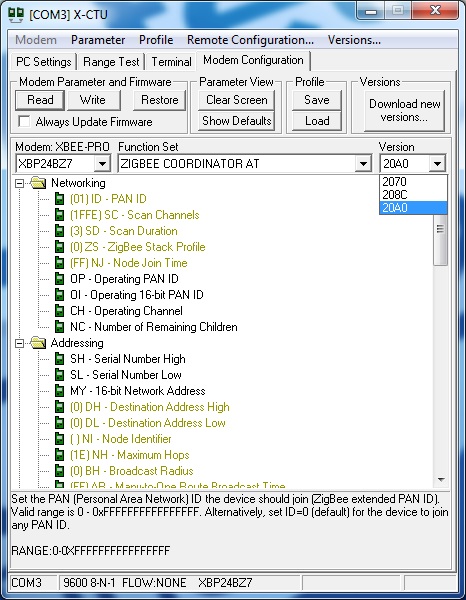Viewport: 466px width, 600px height.
Task: Click the Destination Address Low icon
Action: click(x=59, y=423)
